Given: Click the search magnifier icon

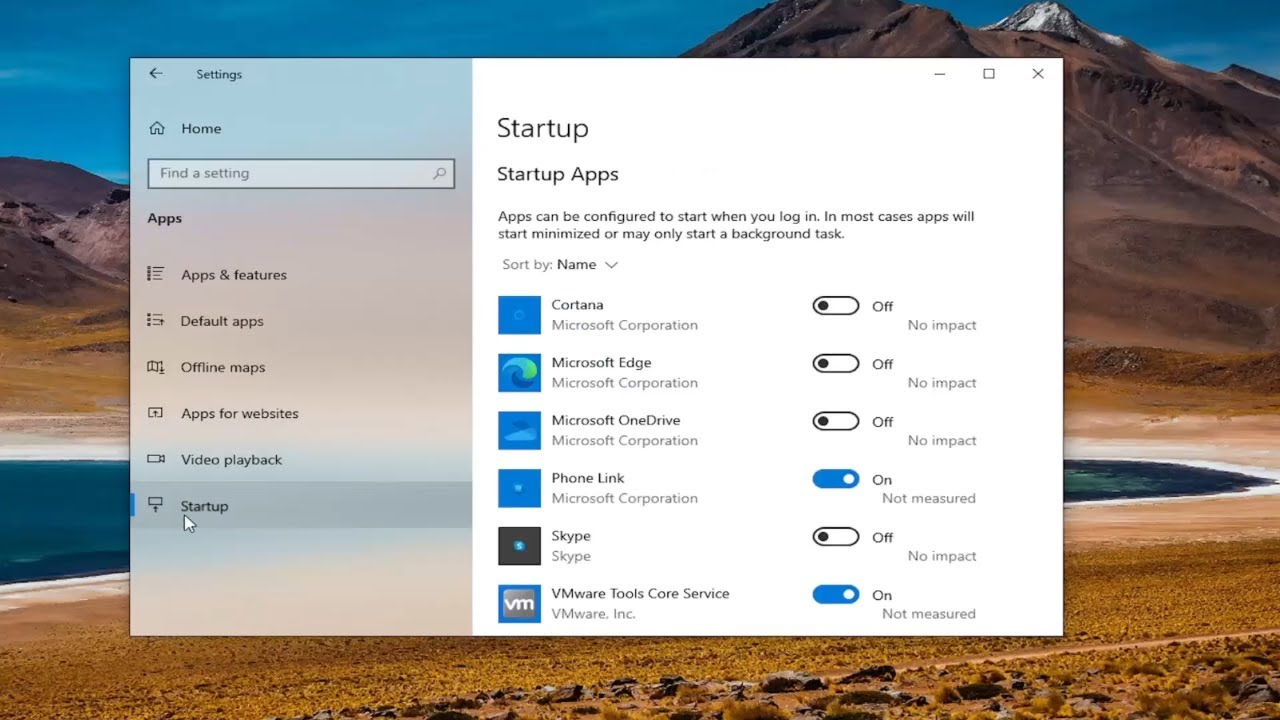Looking at the screenshot, I should pos(439,173).
